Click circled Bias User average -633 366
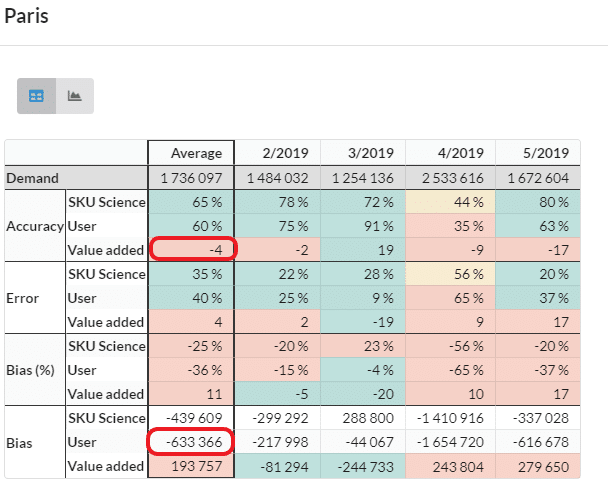The image size is (608, 499). tap(191, 442)
